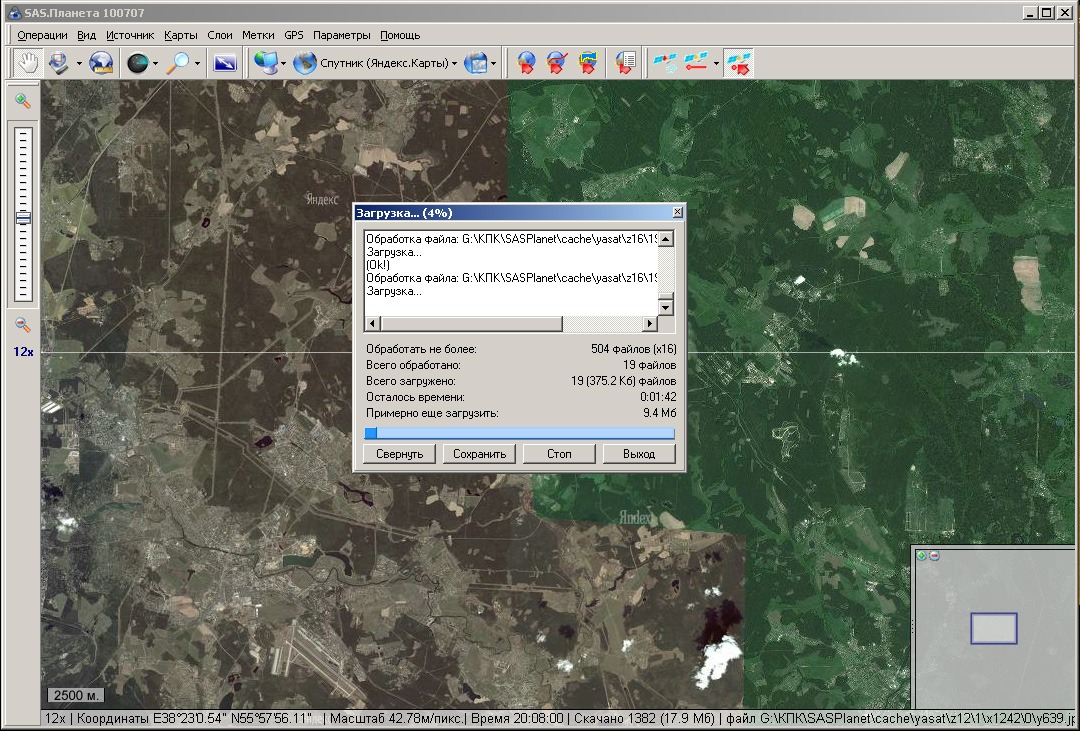Click the '2500 м.' scale label

76,695
